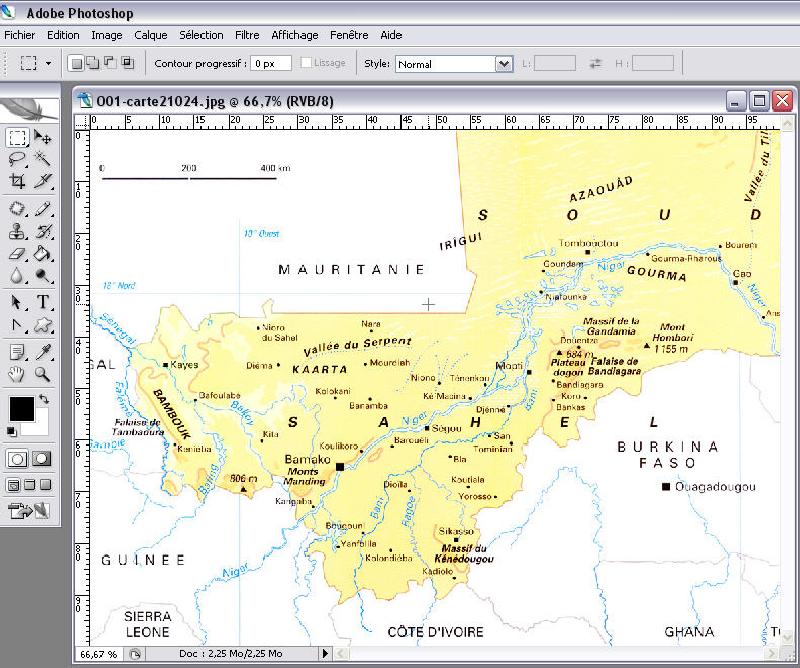The height and width of the screenshot is (668, 800).
Task: Click the L width input field
Action: pyautogui.click(x=555, y=64)
